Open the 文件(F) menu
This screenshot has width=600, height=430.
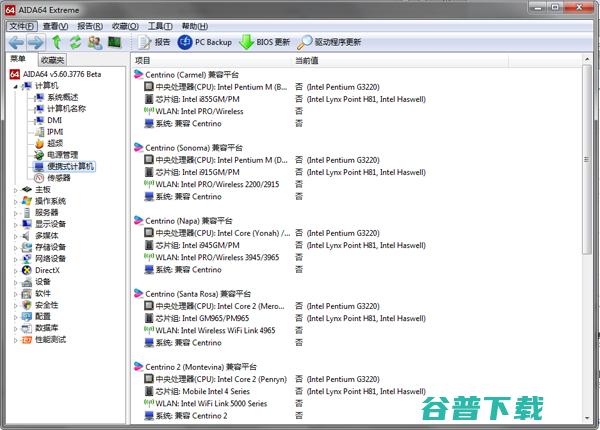coord(22,26)
